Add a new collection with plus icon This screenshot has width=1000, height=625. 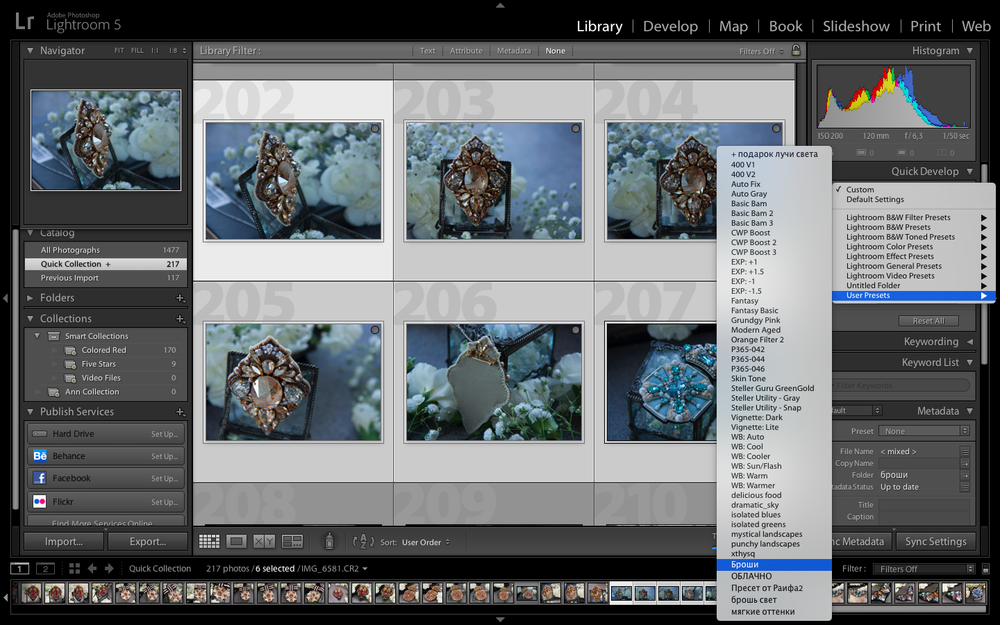180,318
